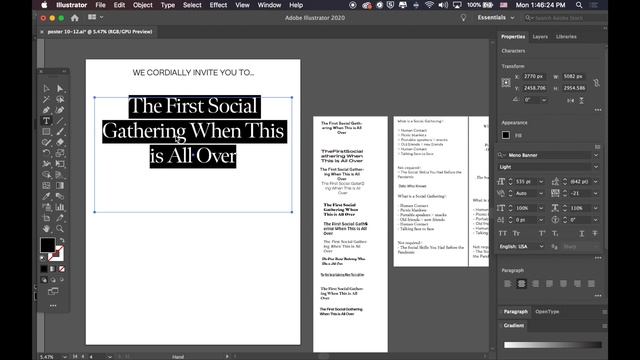Viewport: 640px width, 360px height.
Task: Select the Free Transform tool
Action: pos(60,164)
